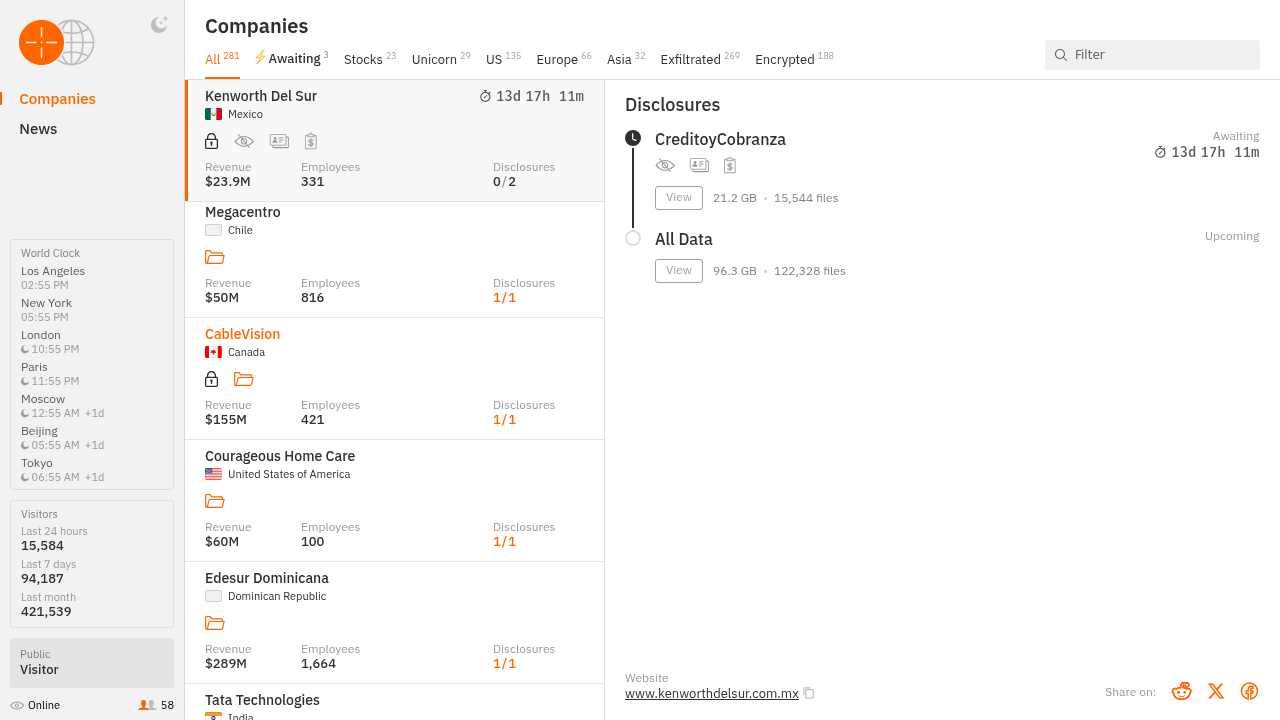The width and height of the screenshot is (1280, 720).
Task: Click the Online eye status icon
Action: pos(17,705)
